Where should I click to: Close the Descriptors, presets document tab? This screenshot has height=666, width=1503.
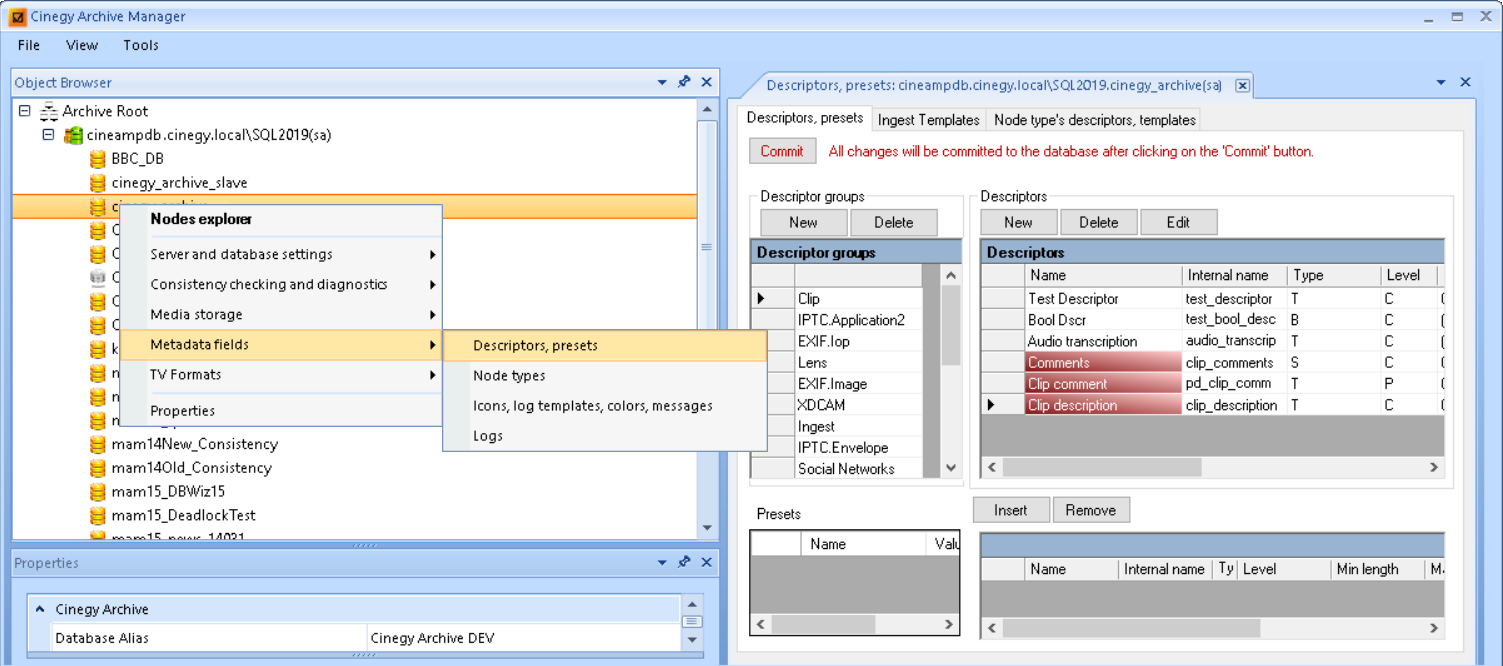(x=1242, y=86)
